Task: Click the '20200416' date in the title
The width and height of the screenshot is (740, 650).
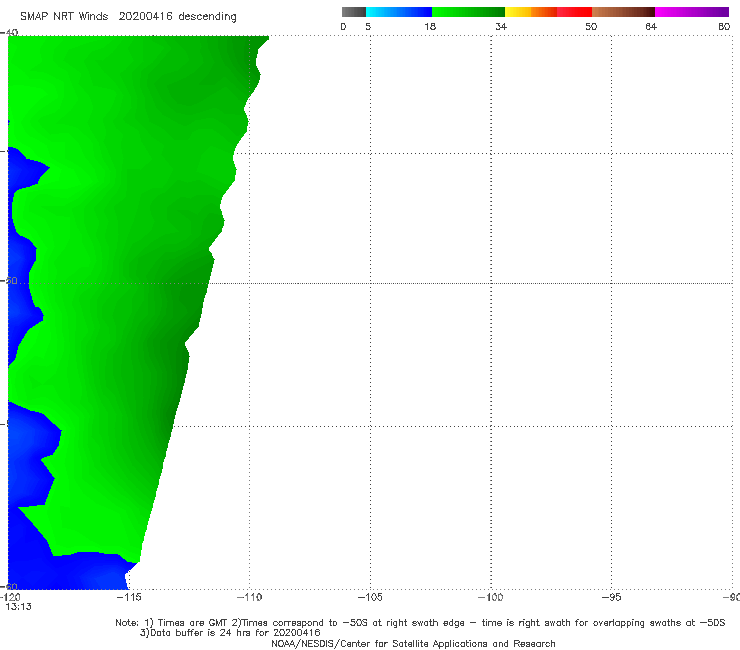Action: pos(145,16)
